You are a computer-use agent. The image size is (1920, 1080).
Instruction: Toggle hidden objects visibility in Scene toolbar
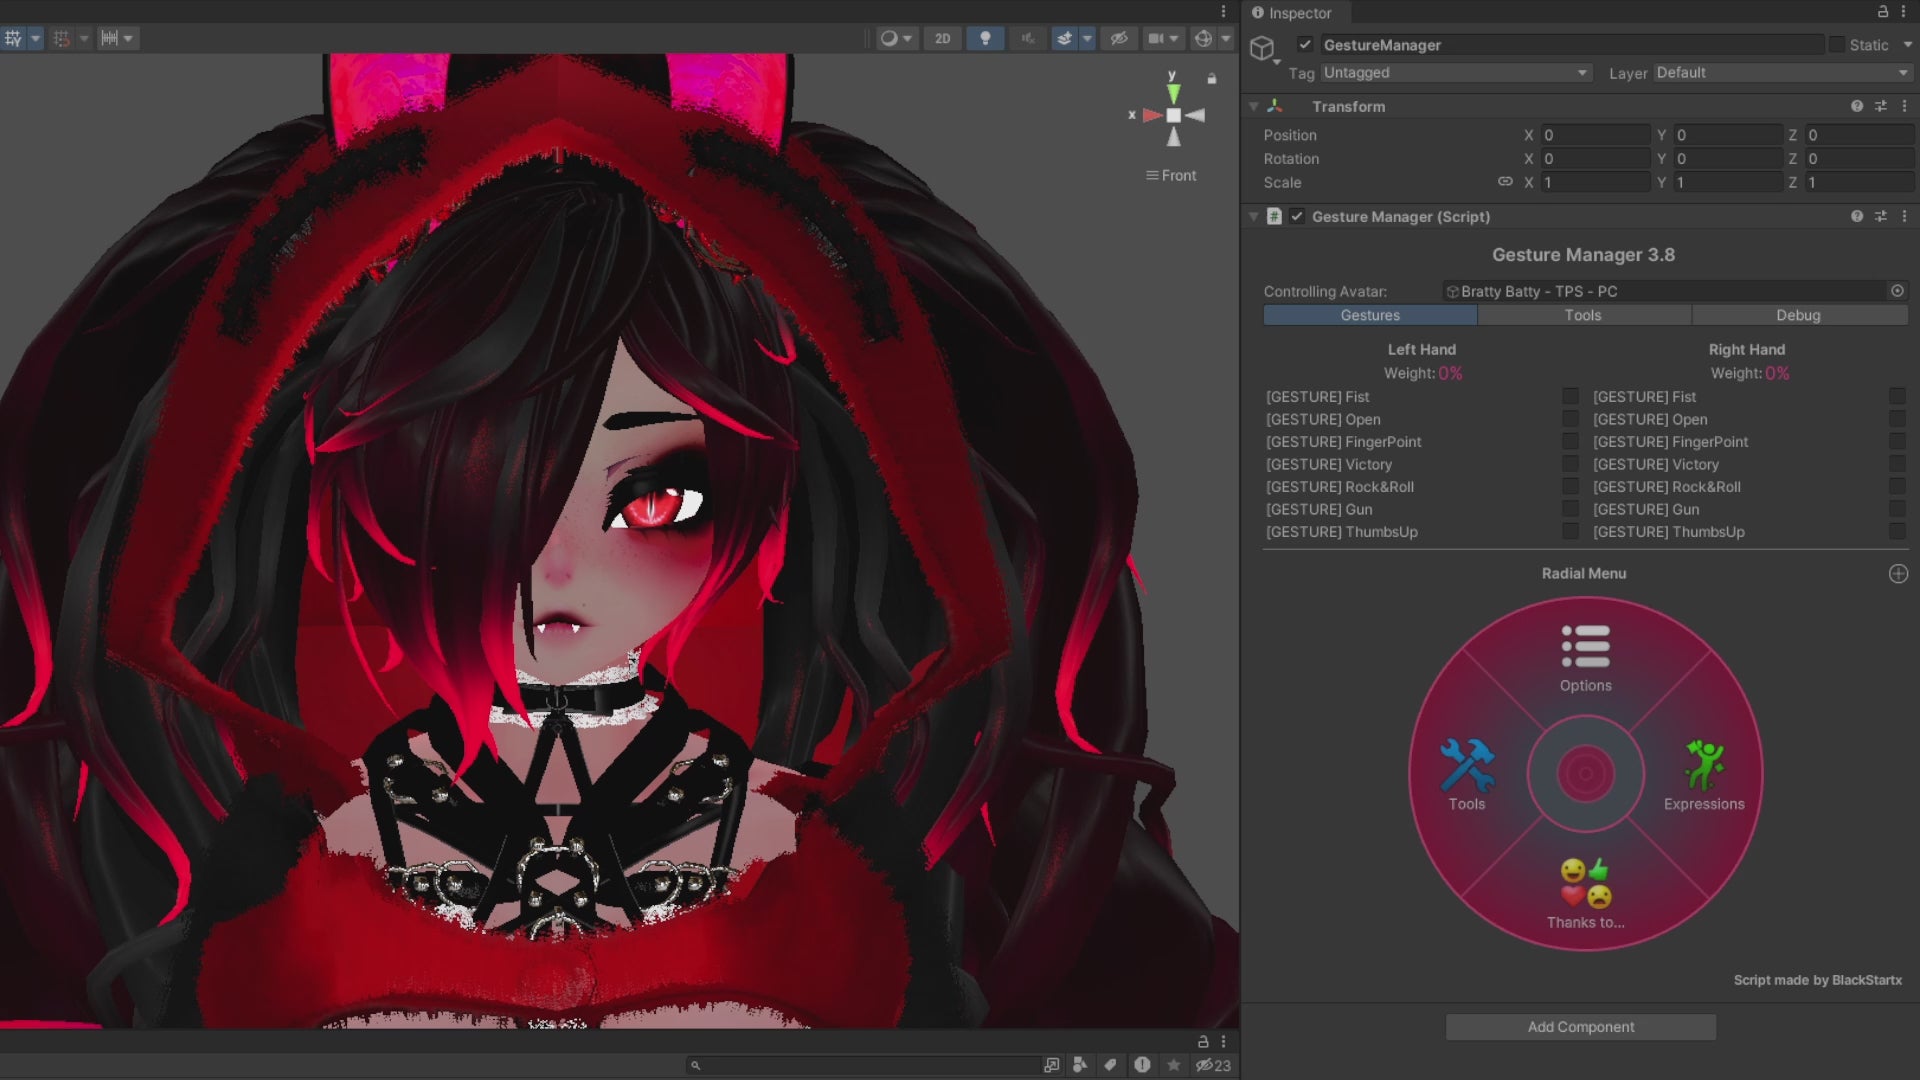pos(1119,38)
